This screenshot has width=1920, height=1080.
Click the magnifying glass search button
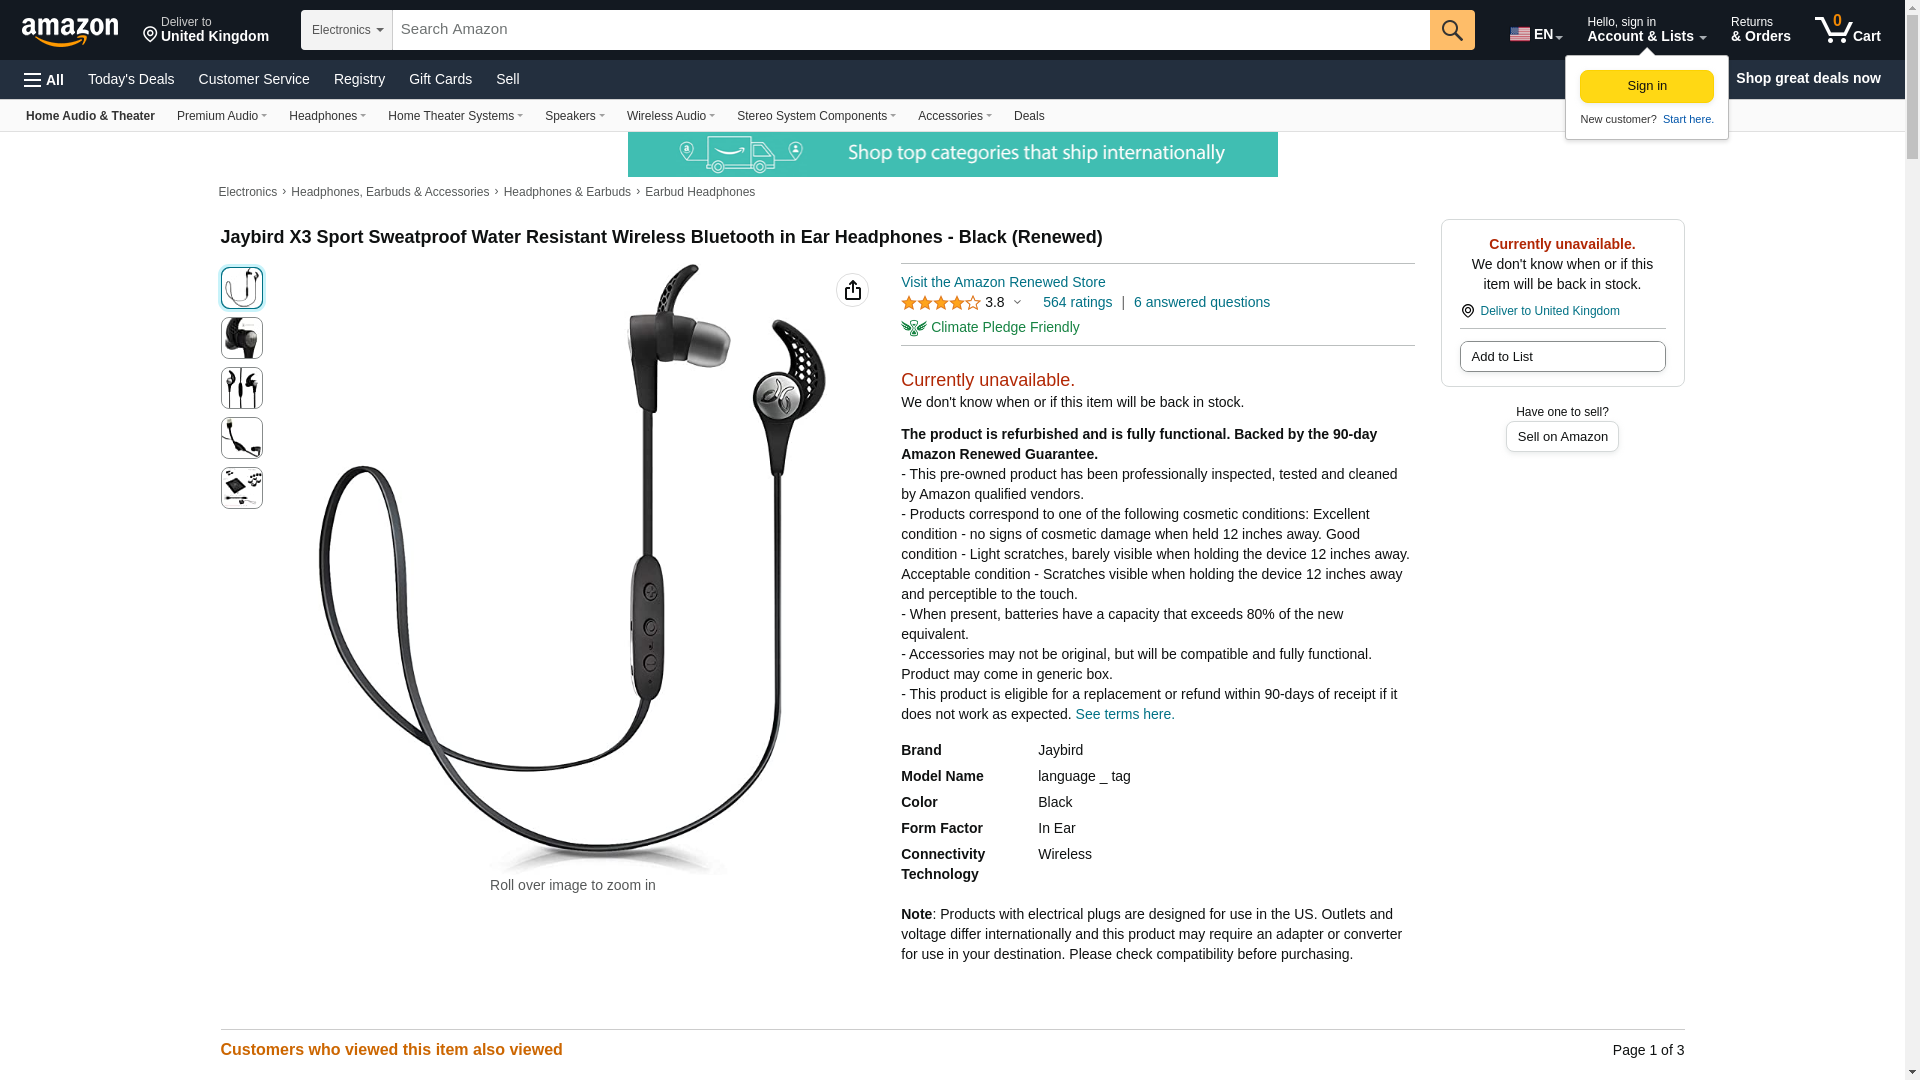1452,30
